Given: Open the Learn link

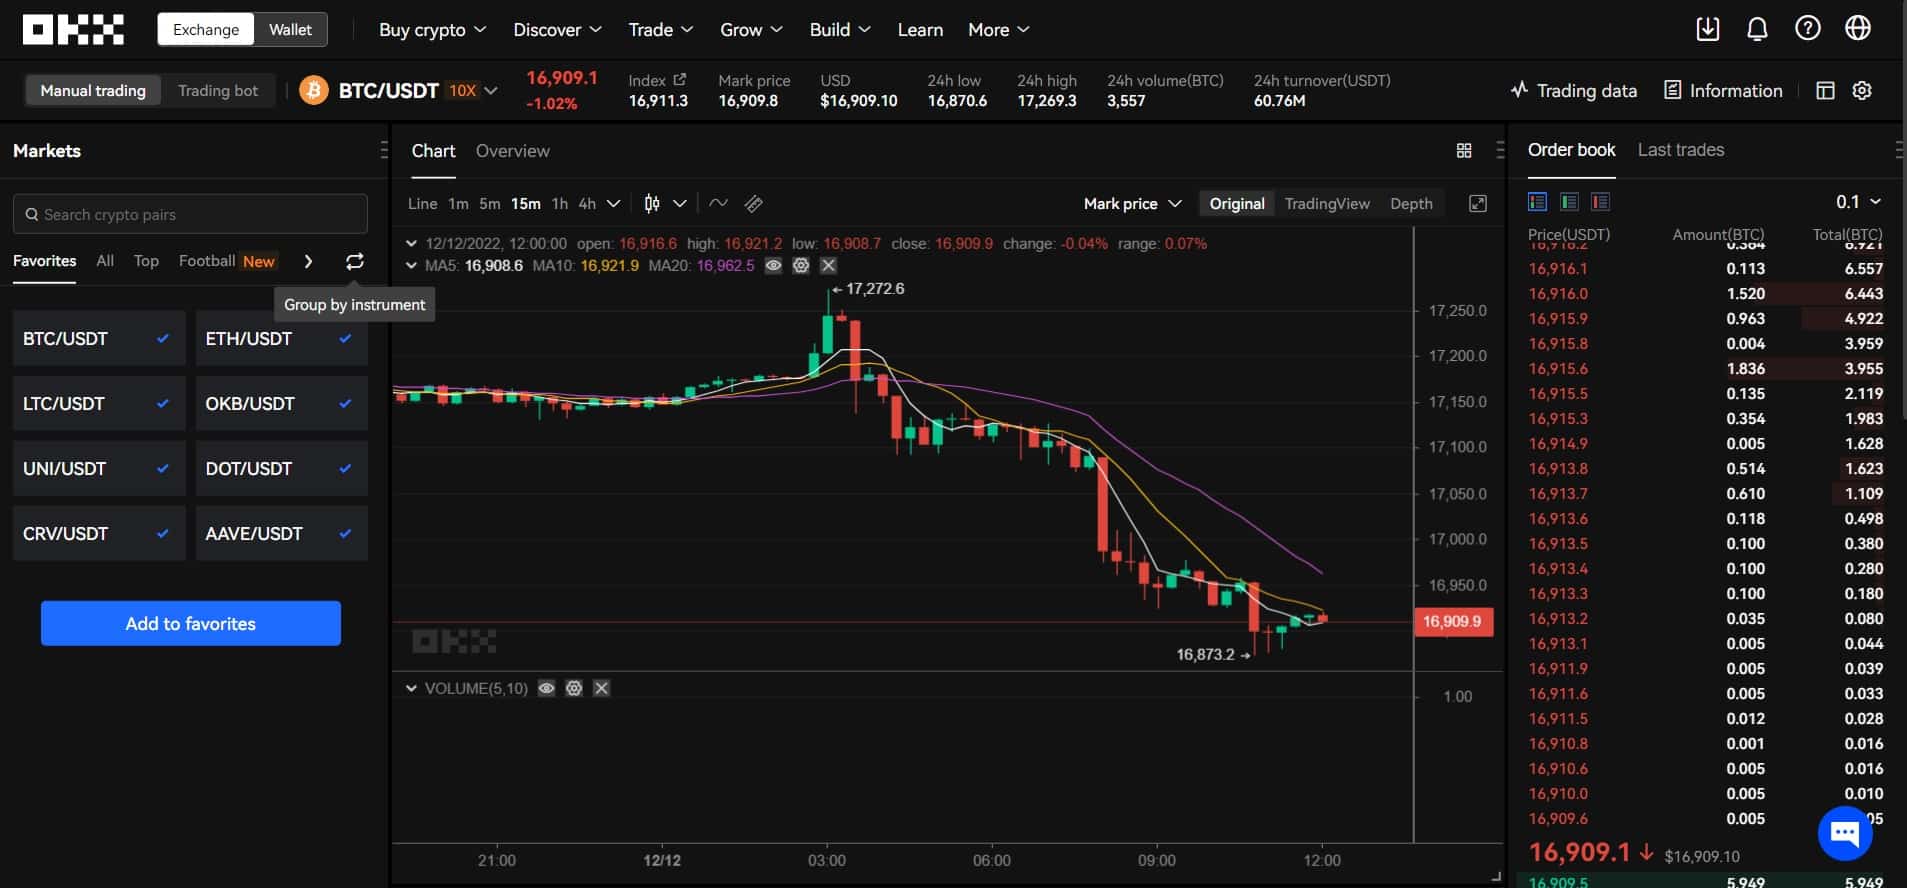Looking at the screenshot, I should (920, 30).
